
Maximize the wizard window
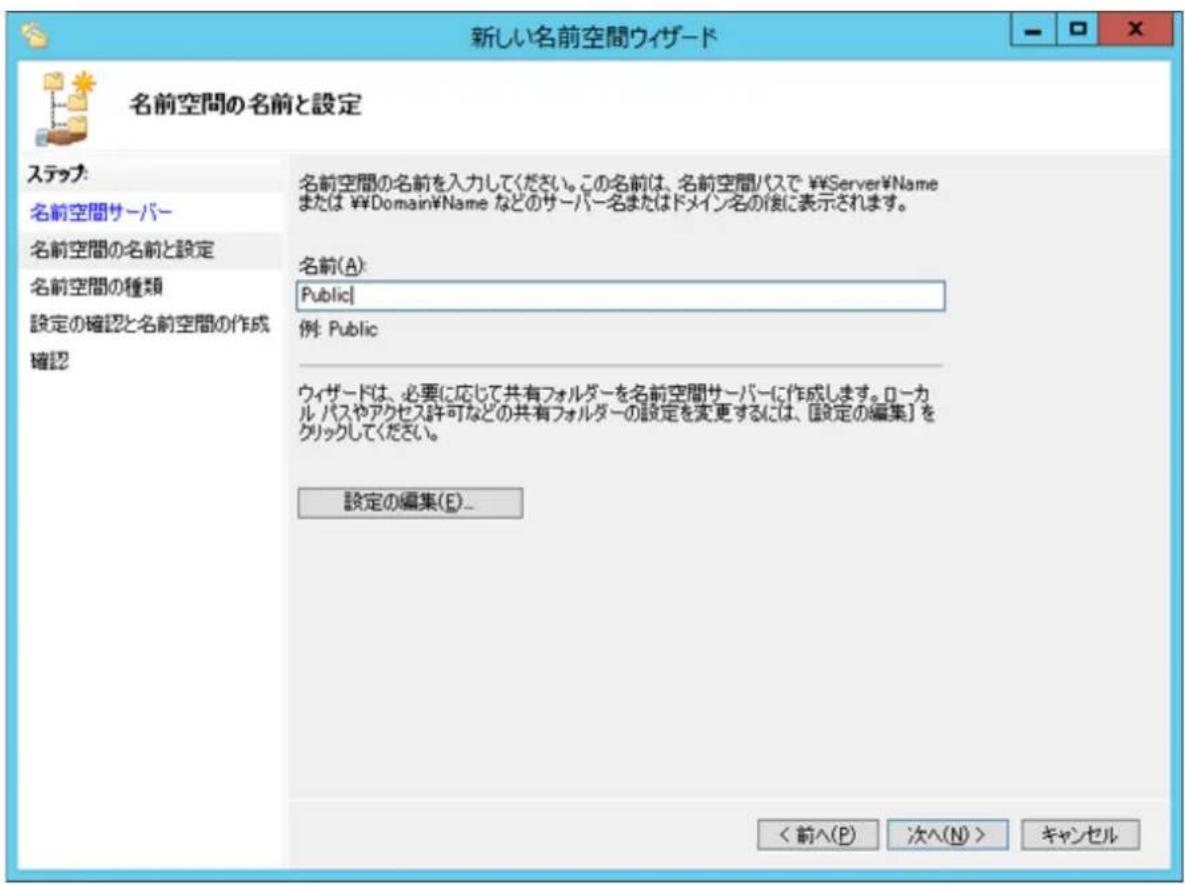[1079, 30]
